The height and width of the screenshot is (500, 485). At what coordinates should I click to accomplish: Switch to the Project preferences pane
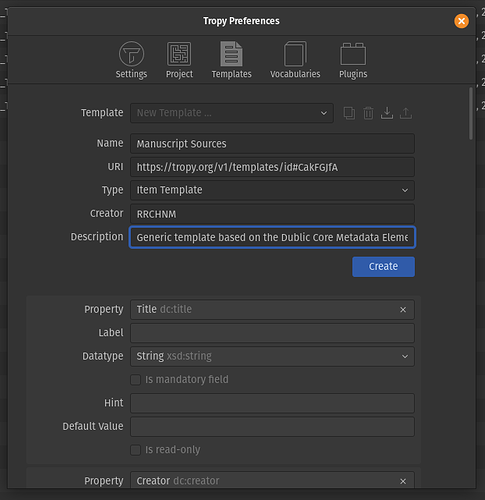[179, 60]
